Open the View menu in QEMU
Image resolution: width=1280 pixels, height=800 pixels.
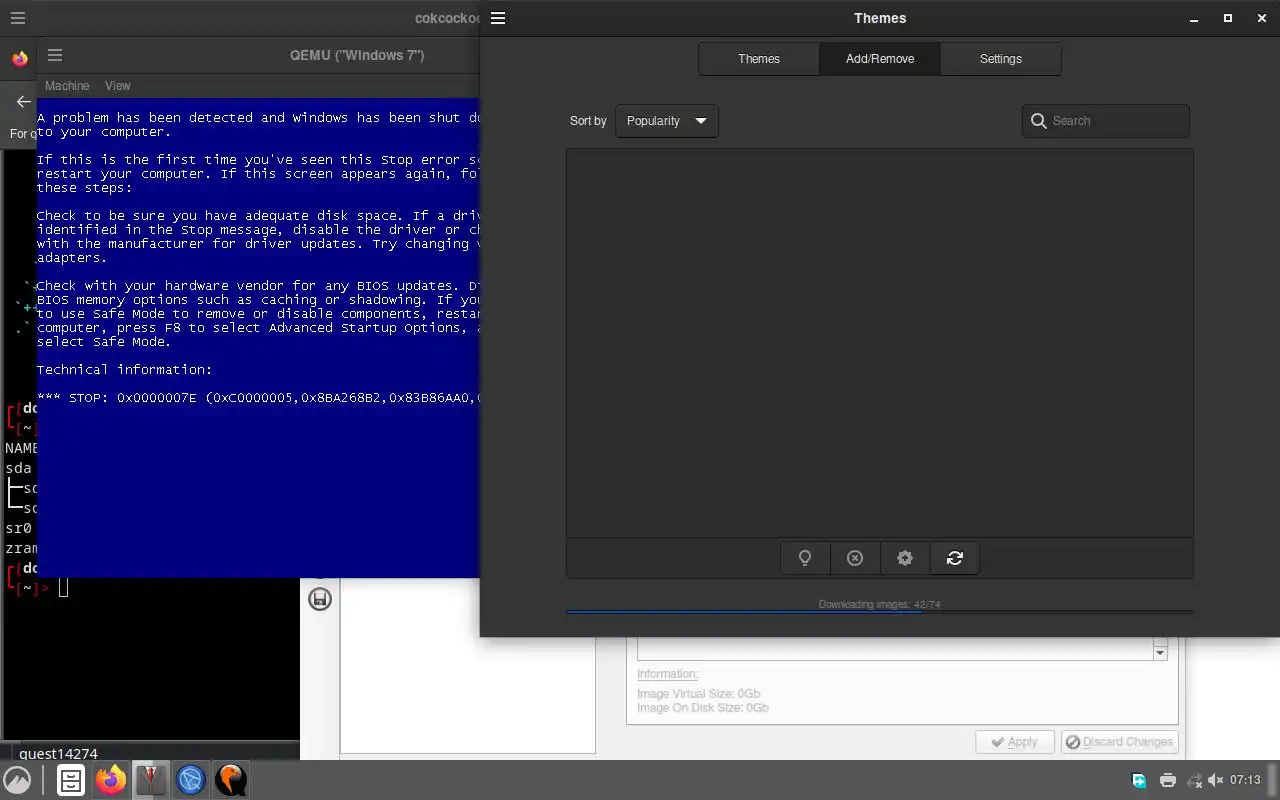point(118,86)
